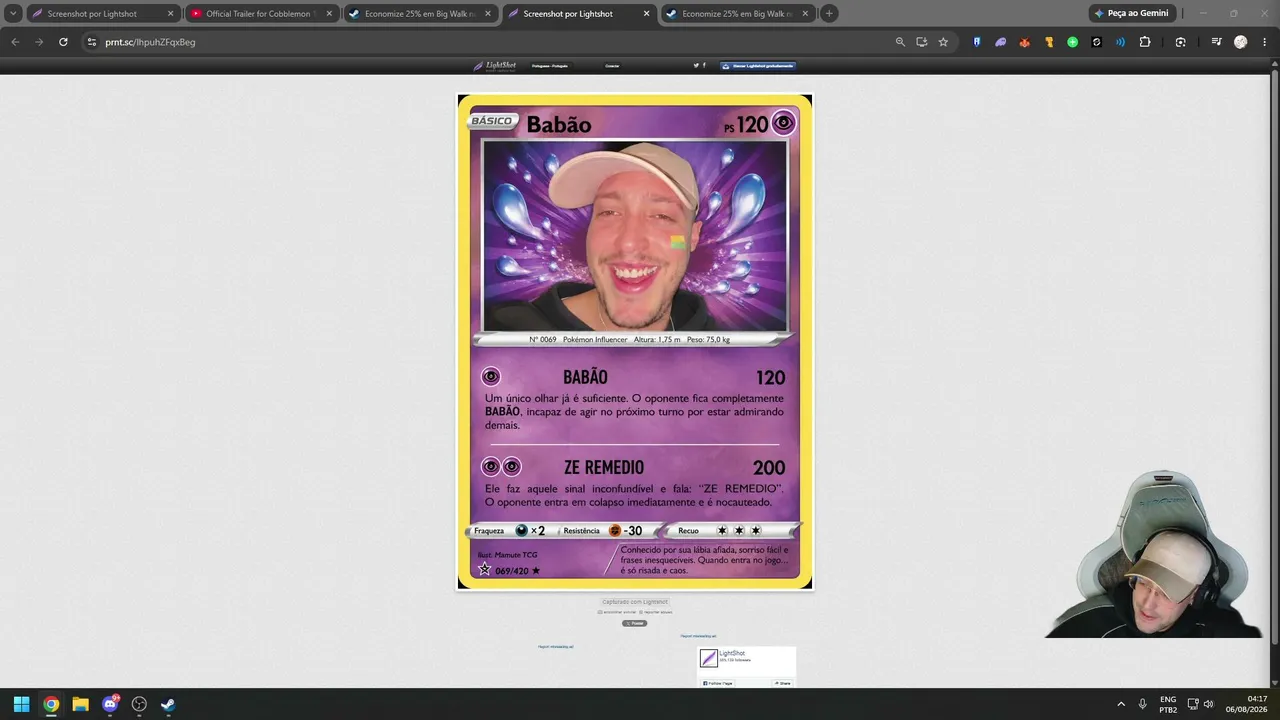Click the Peça ao Gemini button
This screenshot has height=720, width=1280.
click(x=1131, y=13)
